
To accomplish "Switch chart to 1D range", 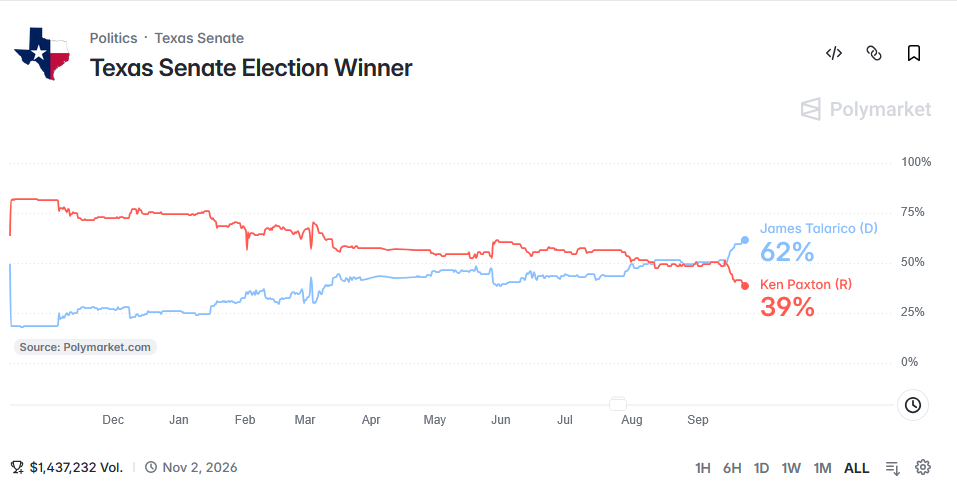I will [761, 468].
